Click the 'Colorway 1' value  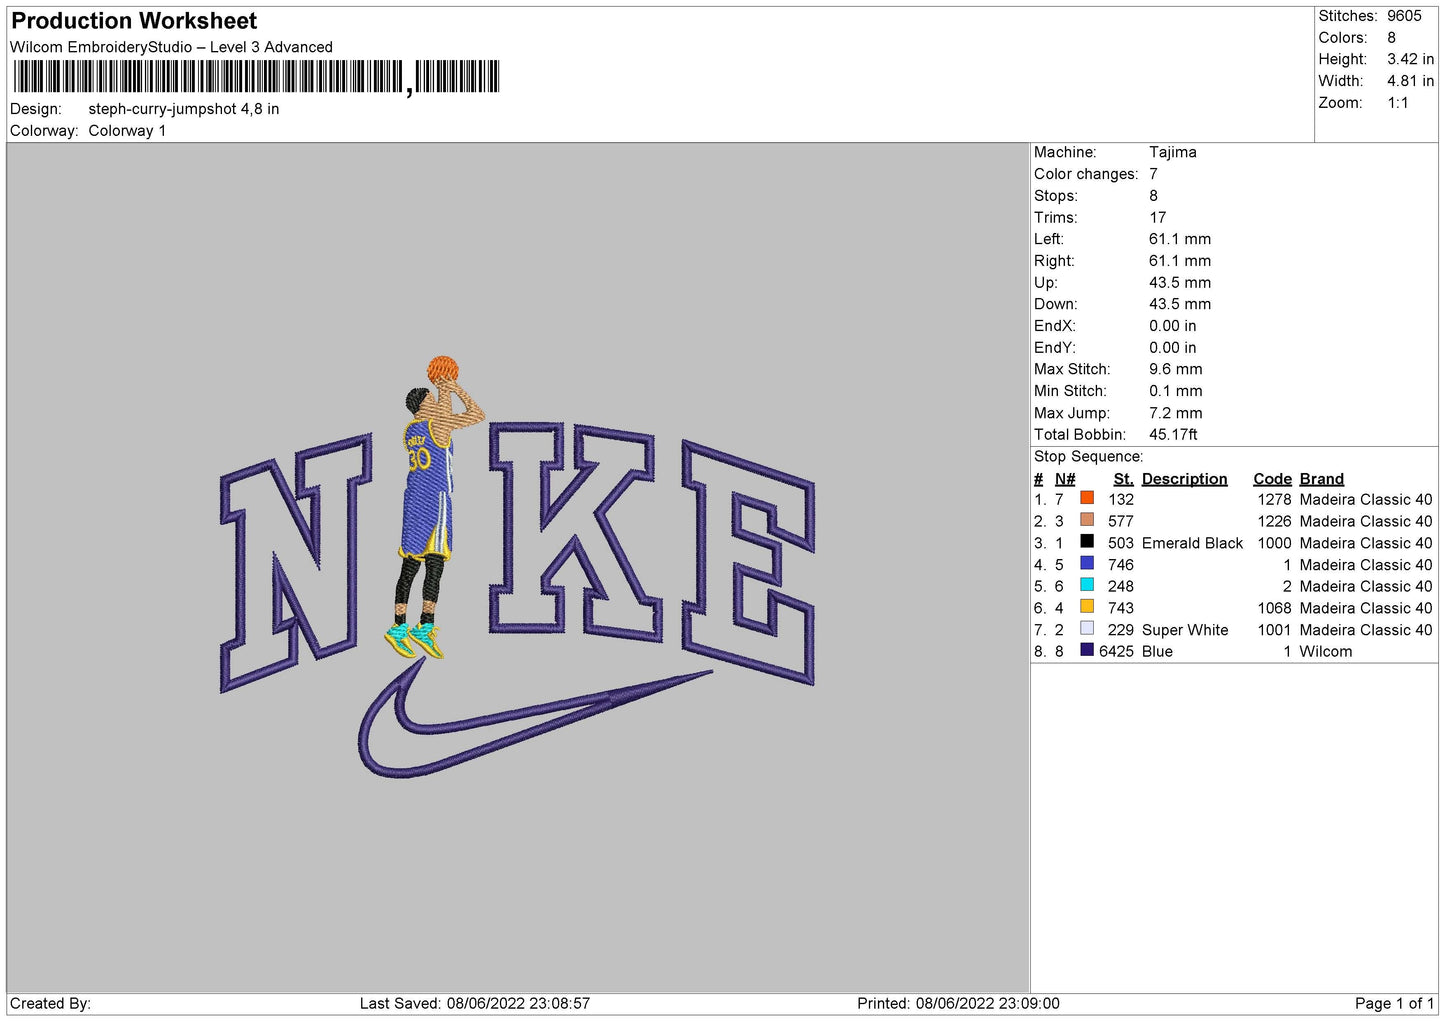pyautogui.click(x=127, y=131)
